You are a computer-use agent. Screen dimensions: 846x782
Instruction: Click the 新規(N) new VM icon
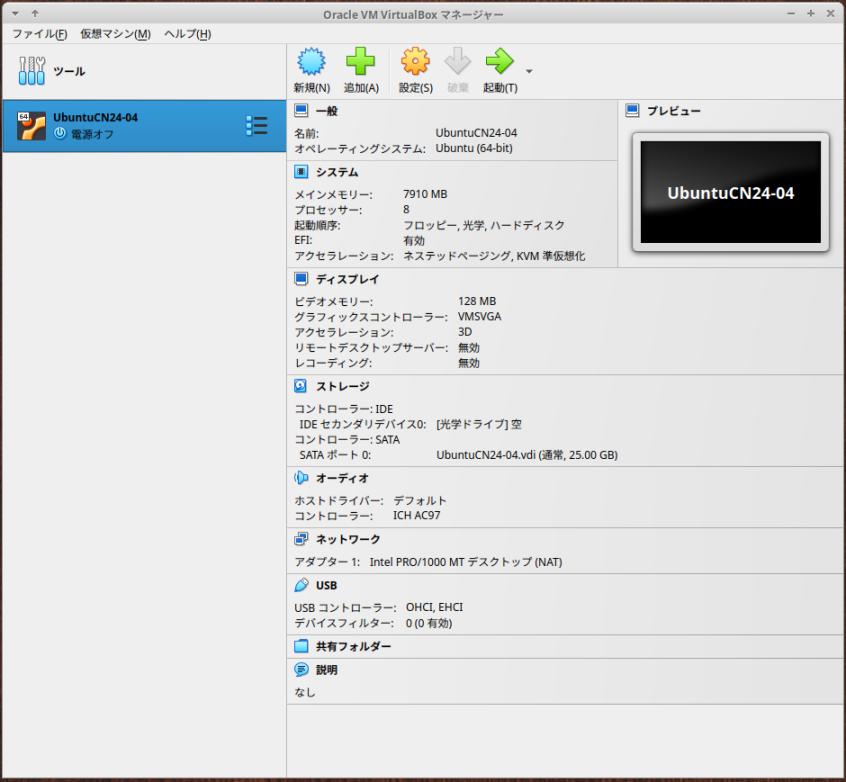[x=311, y=61]
